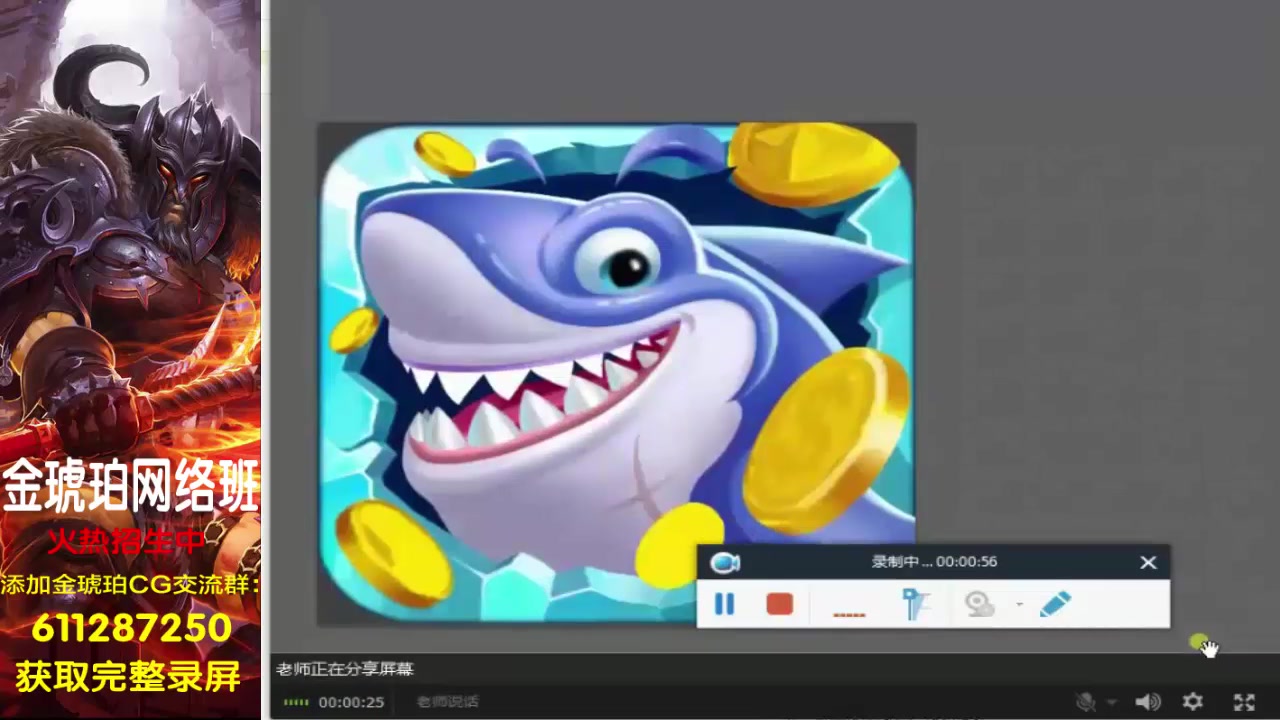Open fullscreen mode with the expand icon

(1244, 701)
